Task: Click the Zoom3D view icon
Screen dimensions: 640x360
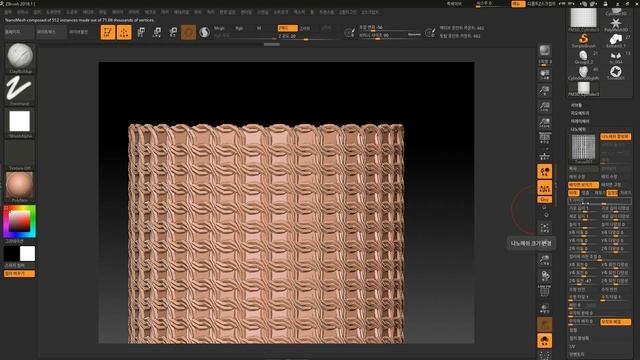Action: (544, 260)
